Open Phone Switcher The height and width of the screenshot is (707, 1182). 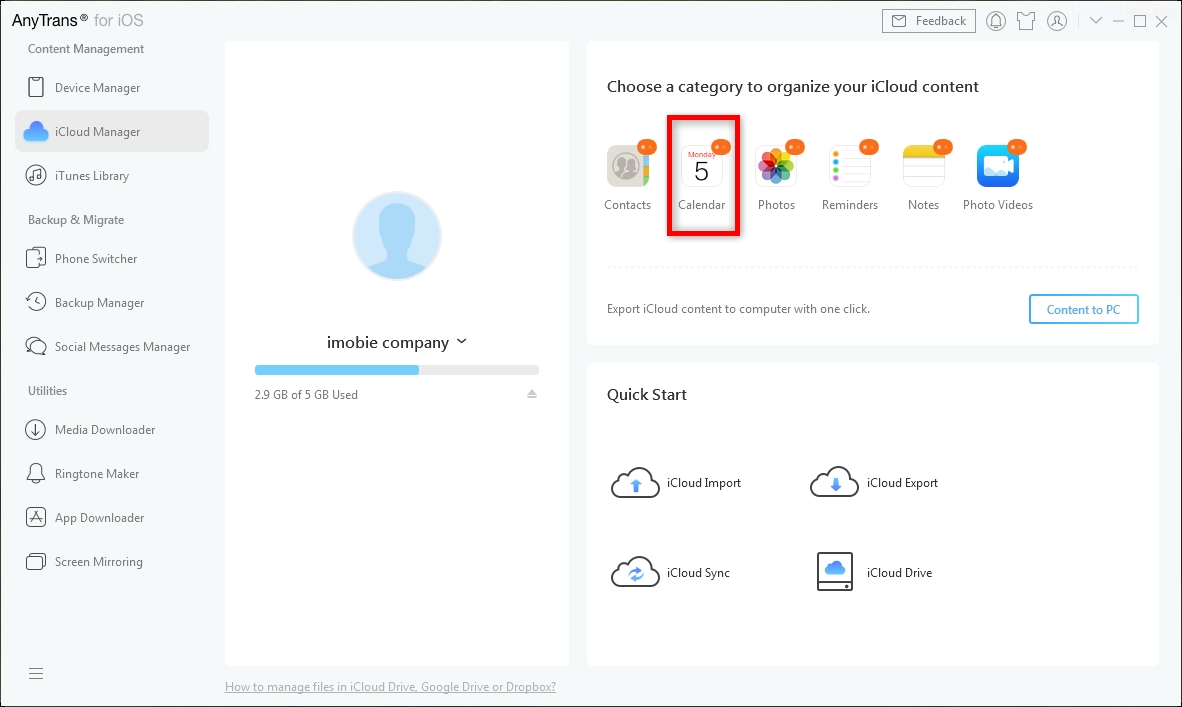coord(112,259)
